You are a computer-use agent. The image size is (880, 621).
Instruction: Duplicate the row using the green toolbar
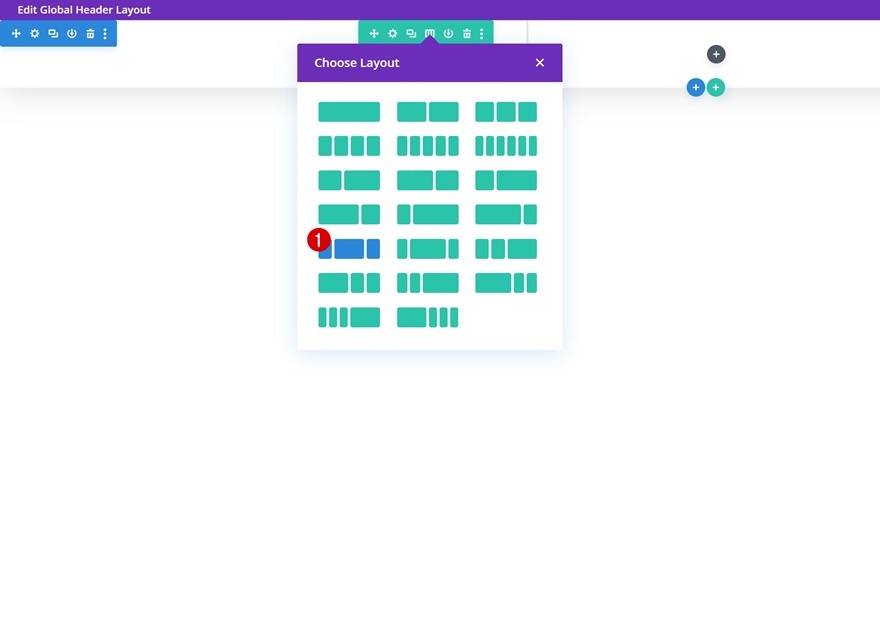tap(411, 34)
